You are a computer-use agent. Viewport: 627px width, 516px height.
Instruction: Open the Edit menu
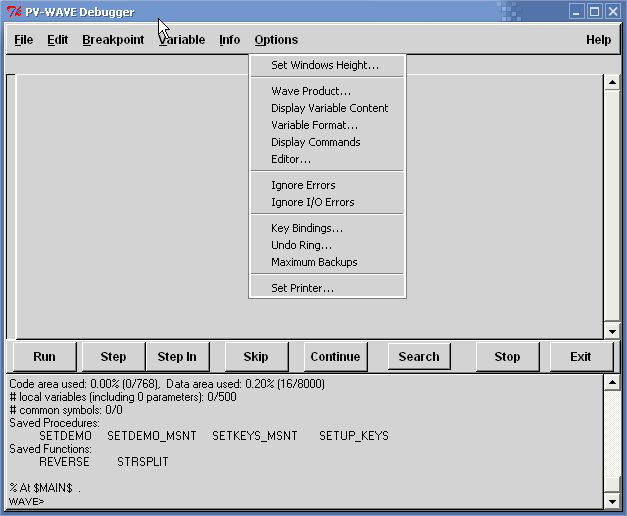(58, 40)
